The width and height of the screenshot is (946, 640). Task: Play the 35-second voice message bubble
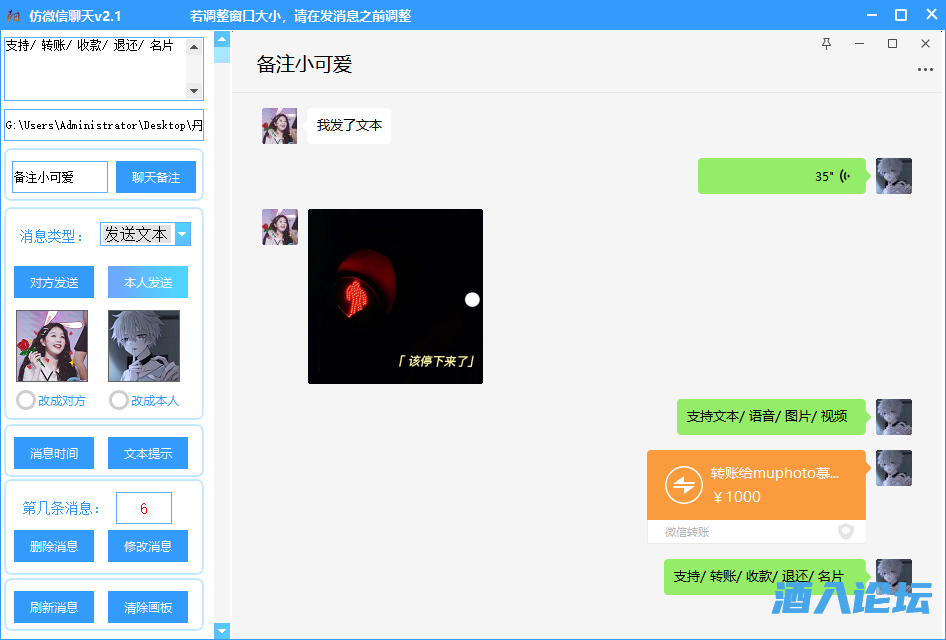click(782, 174)
